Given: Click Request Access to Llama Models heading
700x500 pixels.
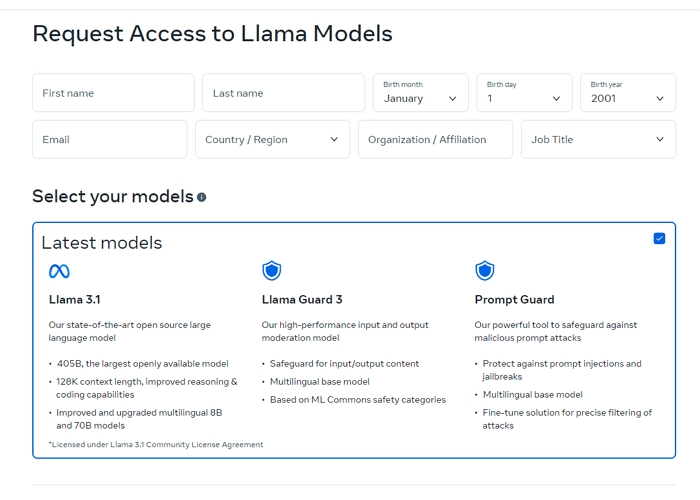Looking at the screenshot, I should (x=212, y=34).
